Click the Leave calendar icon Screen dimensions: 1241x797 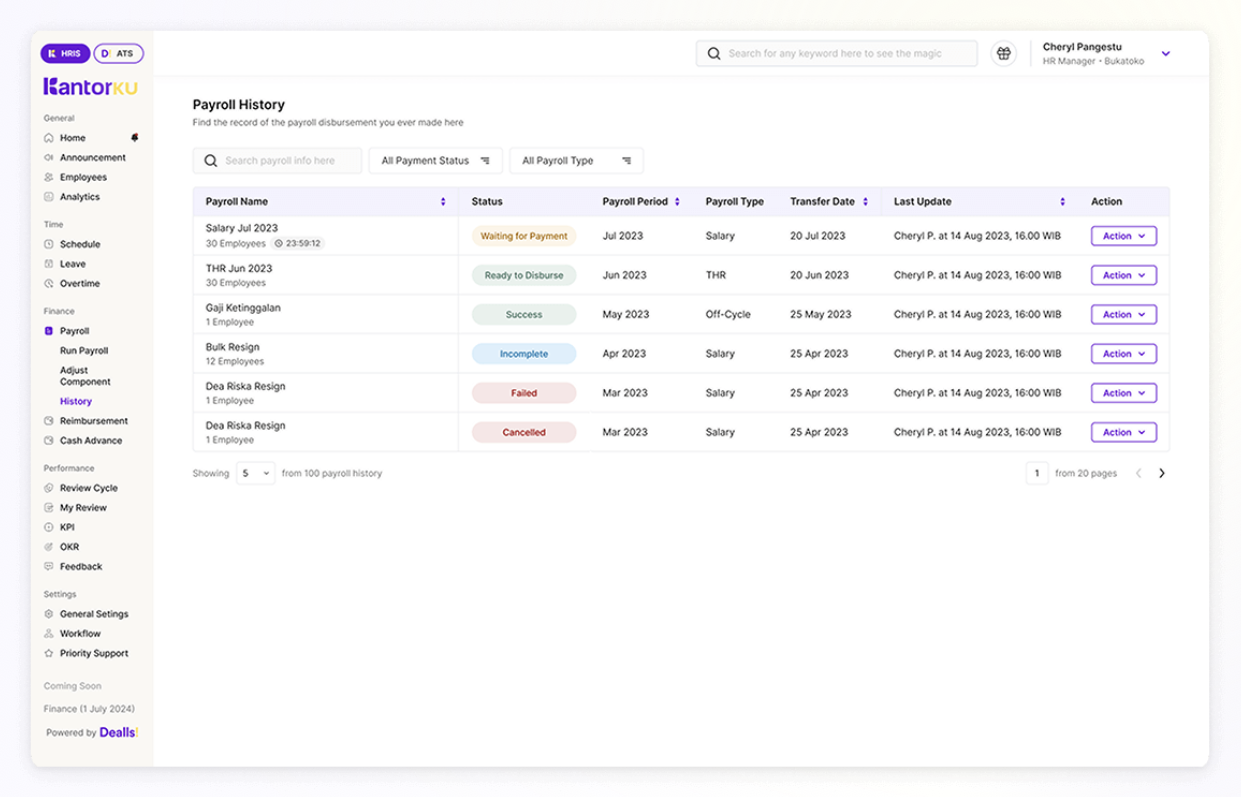(x=49, y=264)
